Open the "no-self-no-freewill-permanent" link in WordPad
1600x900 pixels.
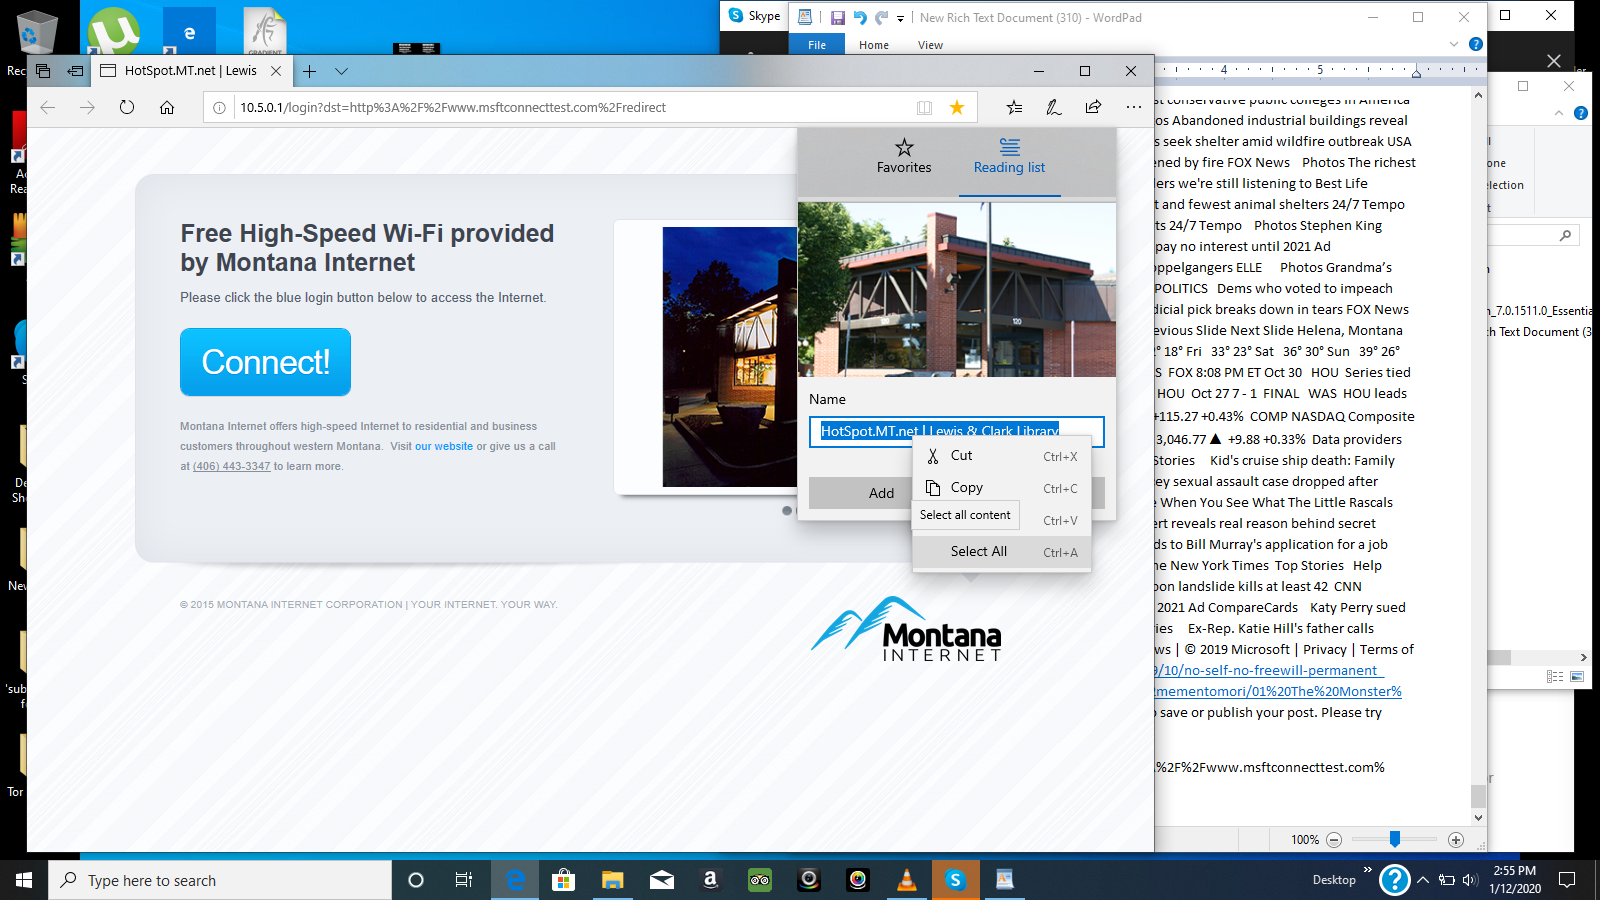[x=1269, y=670]
